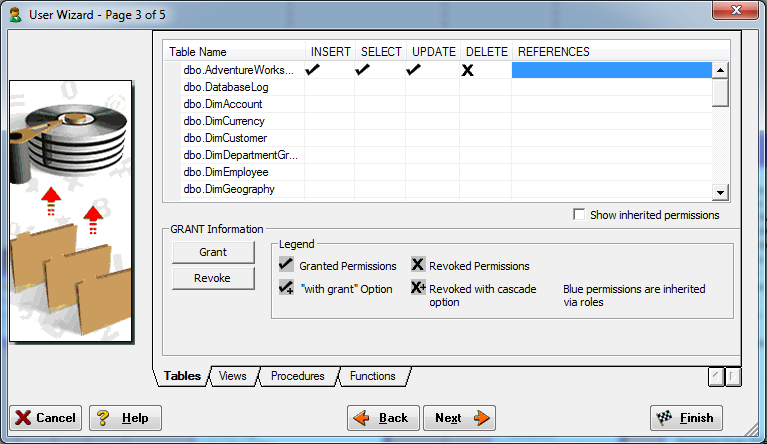
Task: Click the table list scrollbar thumb
Action: (x=720, y=92)
